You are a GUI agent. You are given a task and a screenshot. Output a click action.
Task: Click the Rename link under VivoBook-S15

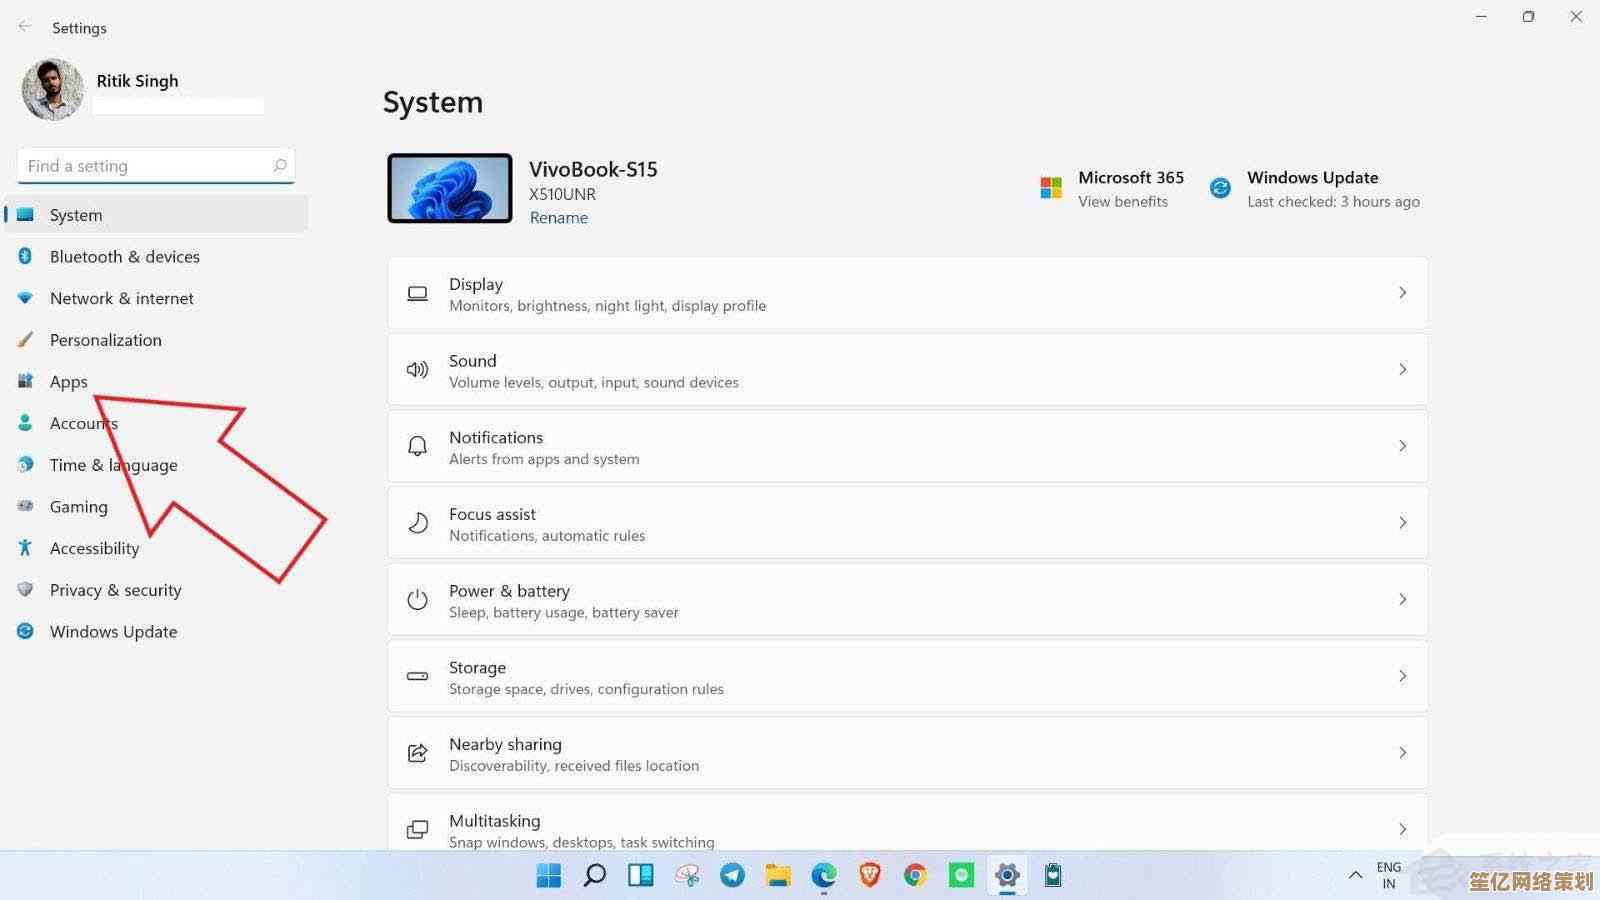[x=558, y=218]
